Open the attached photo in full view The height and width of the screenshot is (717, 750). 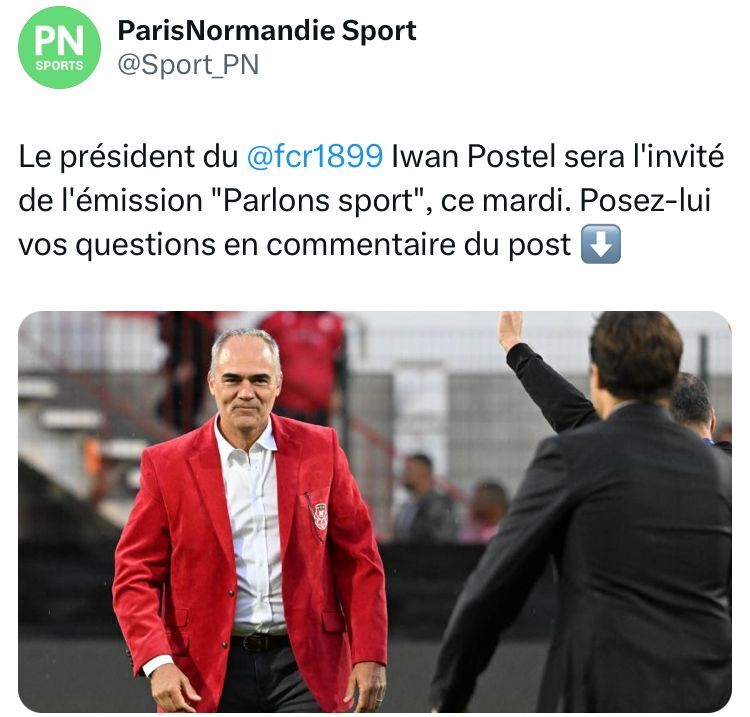[375, 511]
